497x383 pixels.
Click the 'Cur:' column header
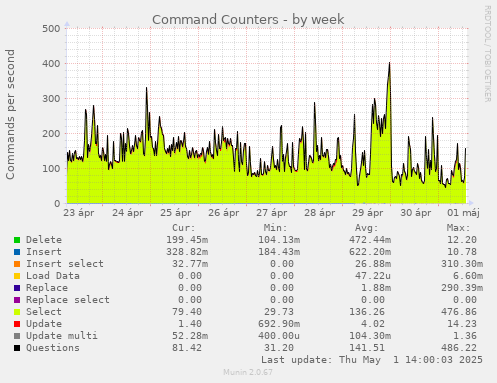pos(184,228)
